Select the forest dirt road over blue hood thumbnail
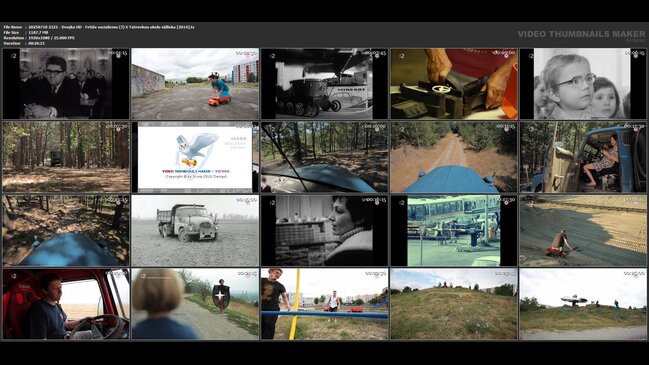The image size is (649, 365). (454, 157)
